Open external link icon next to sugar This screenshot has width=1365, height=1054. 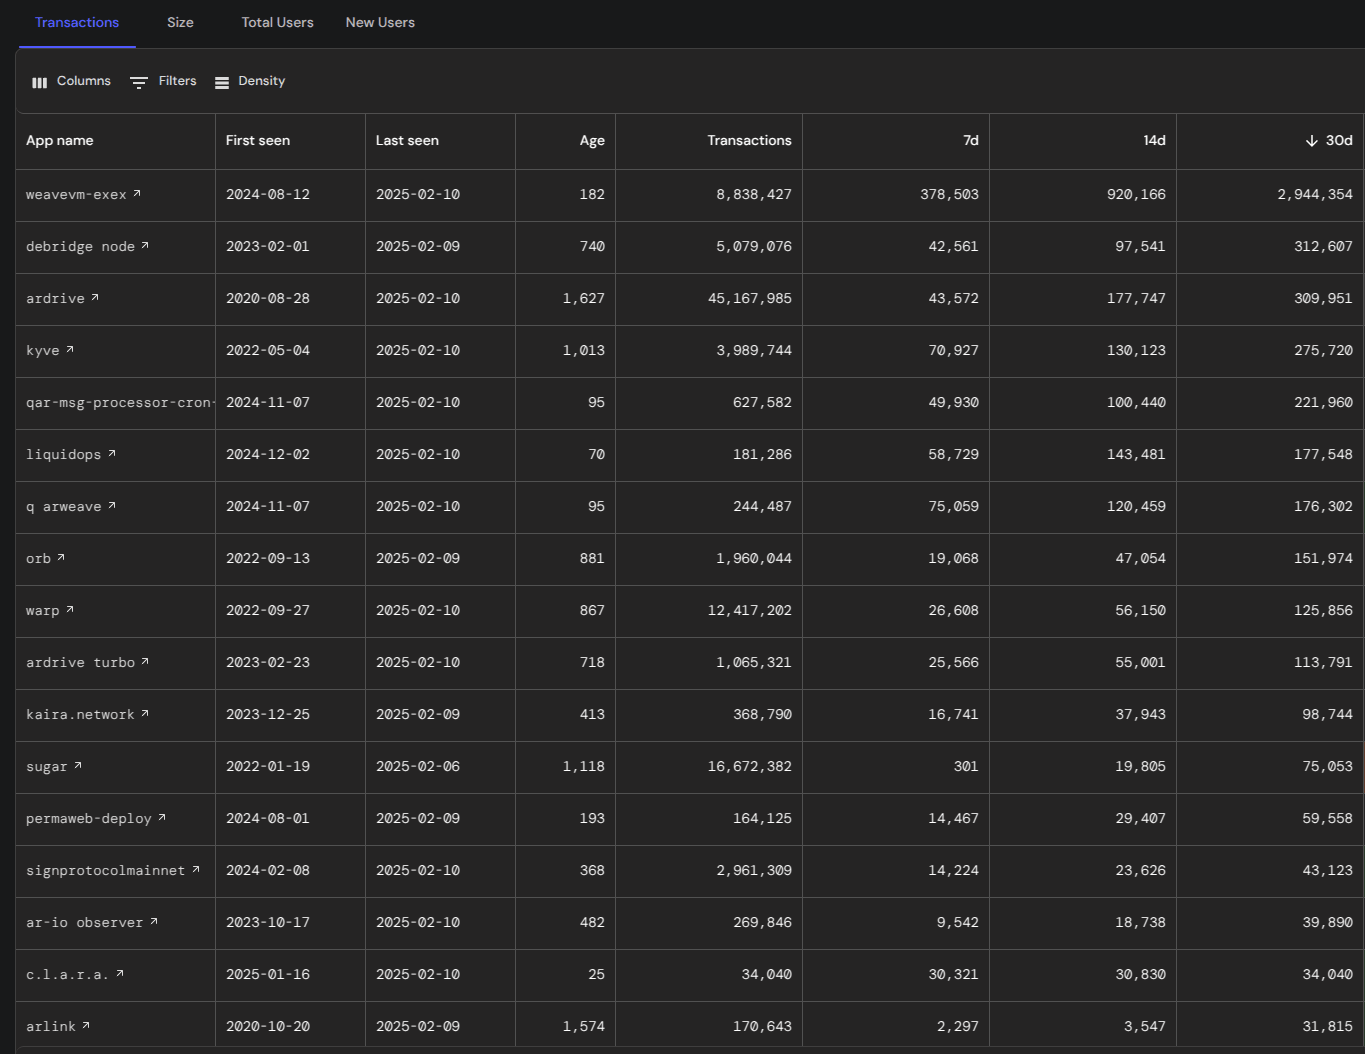click(x=78, y=765)
